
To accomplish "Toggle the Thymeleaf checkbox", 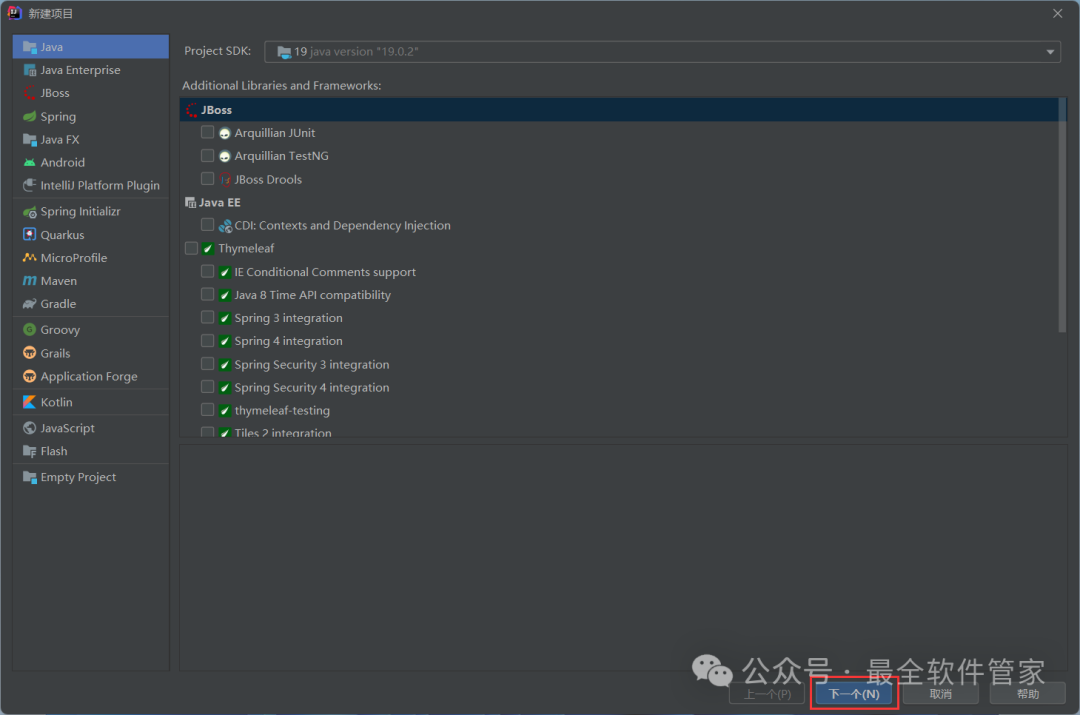I will 191,248.
